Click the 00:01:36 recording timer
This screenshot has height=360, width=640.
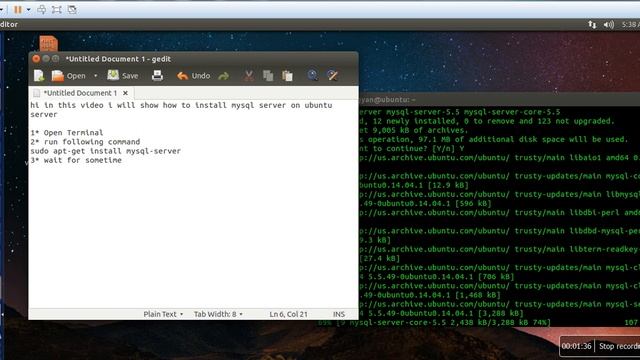coord(576,346)
